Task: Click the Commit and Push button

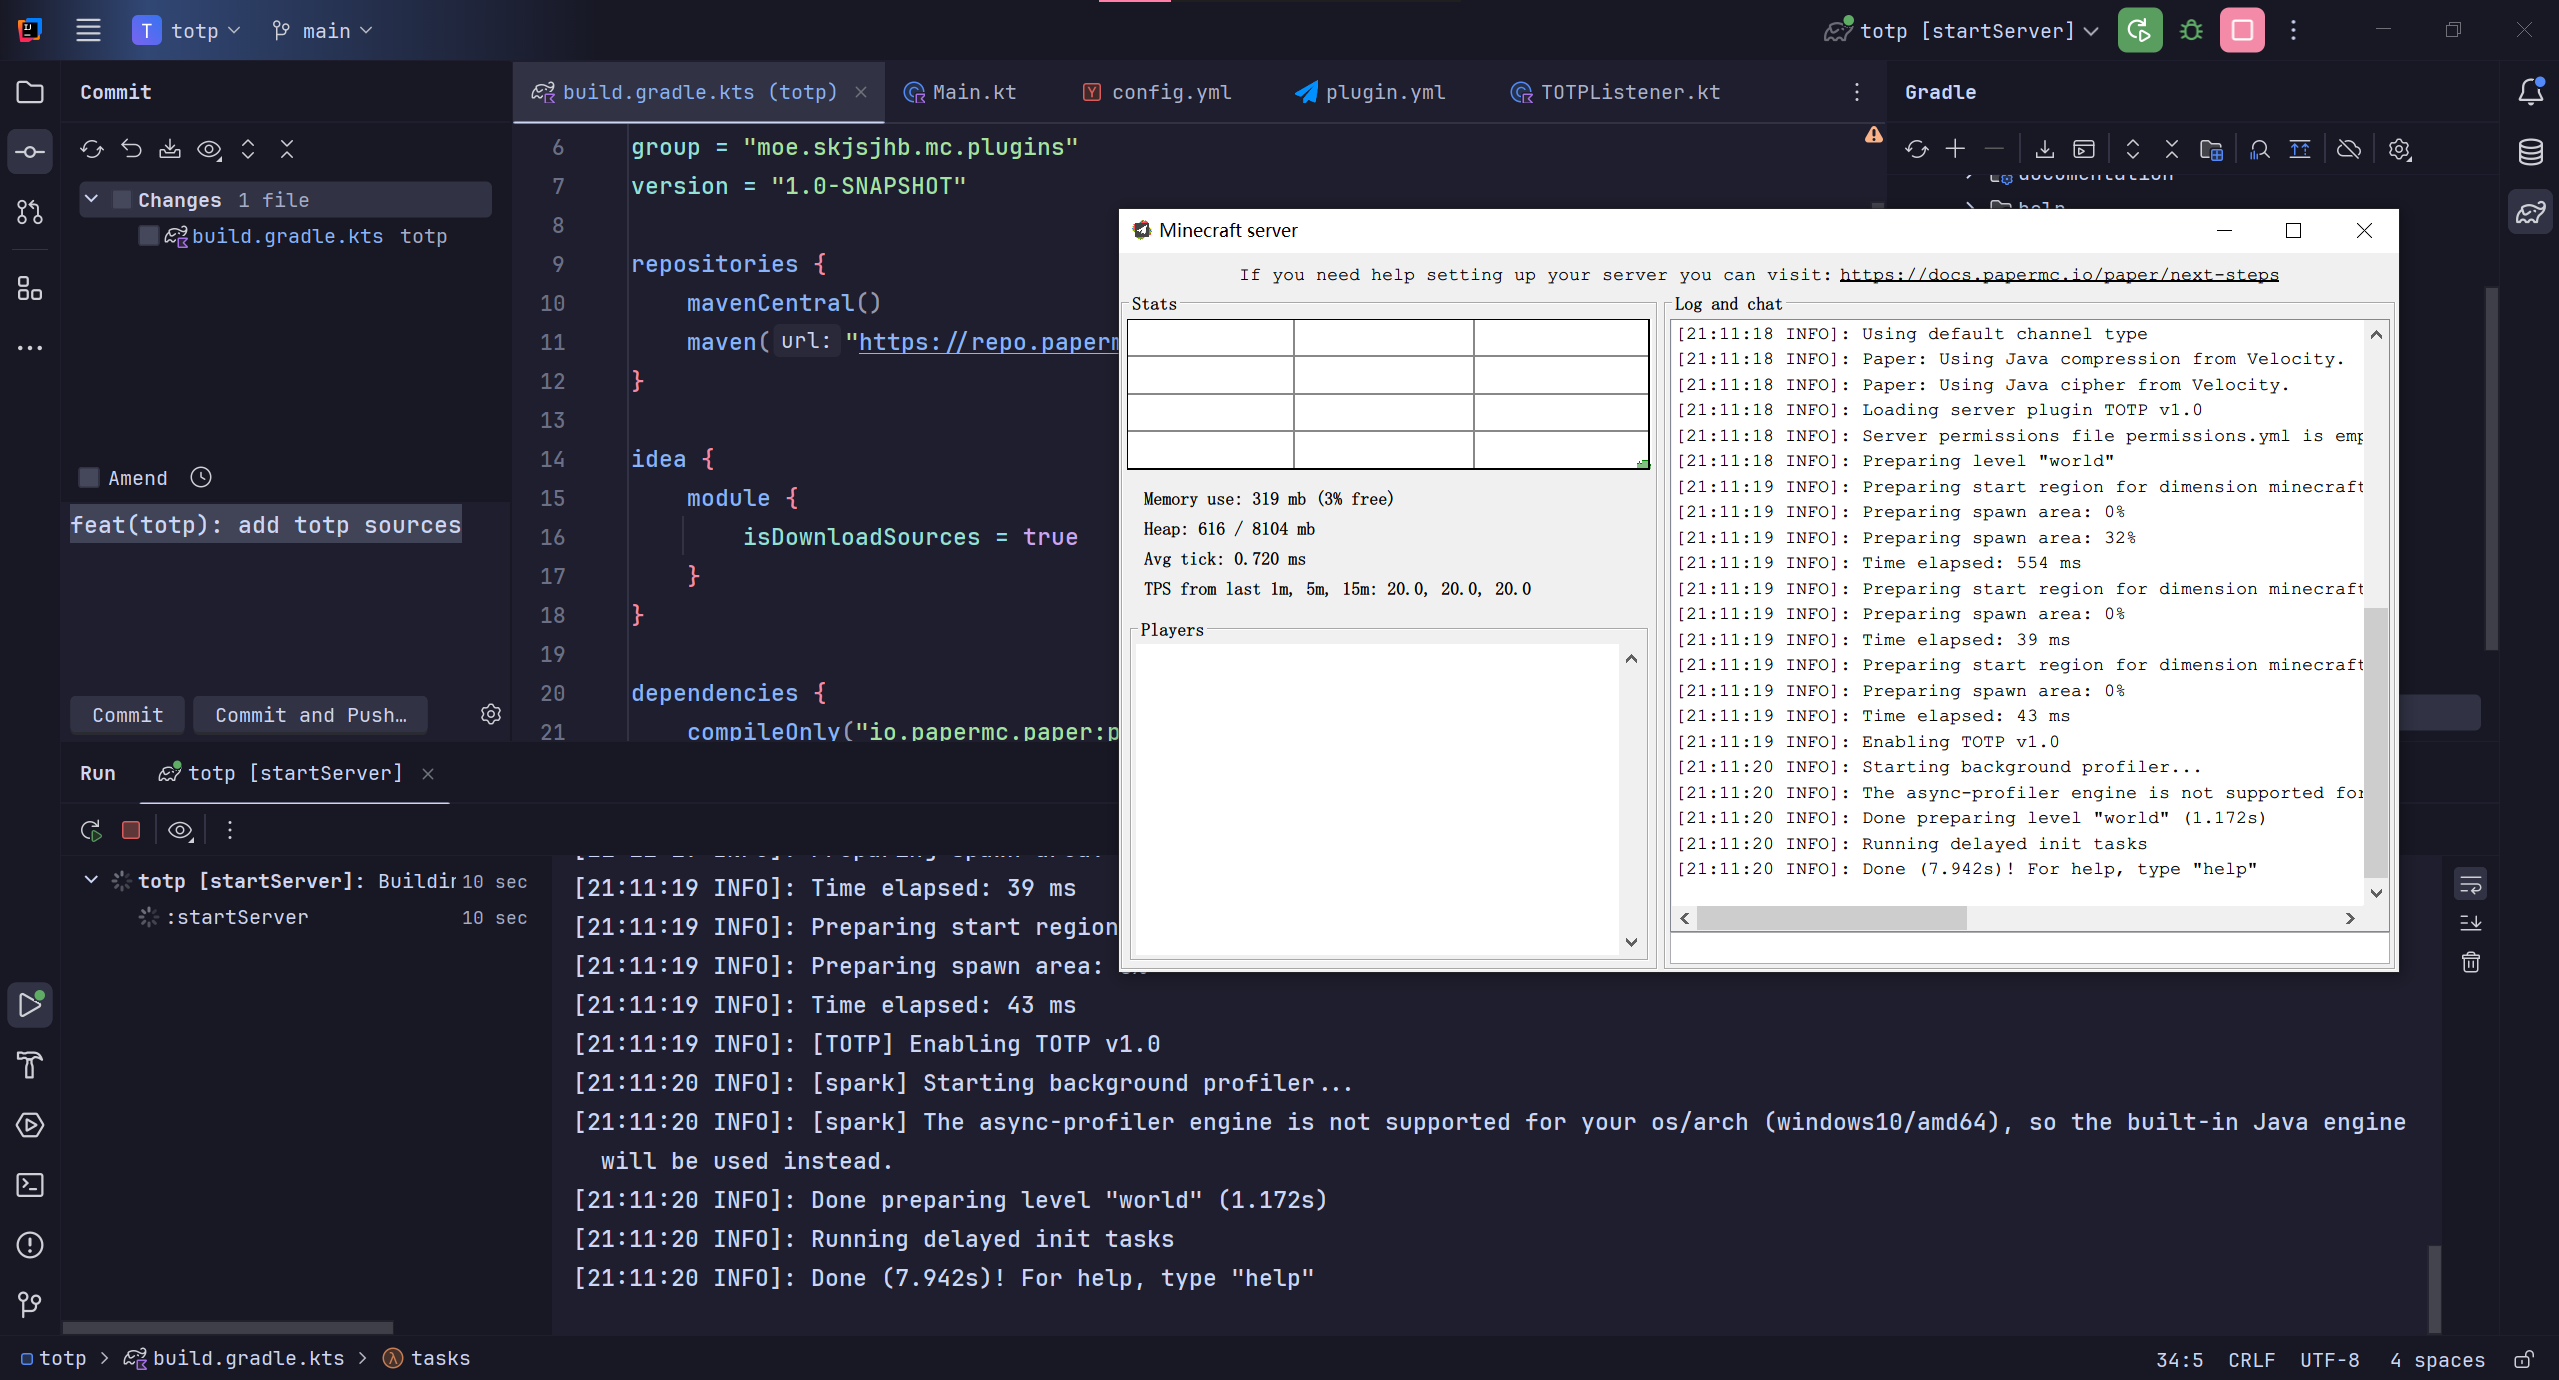Action: (310, 714)
